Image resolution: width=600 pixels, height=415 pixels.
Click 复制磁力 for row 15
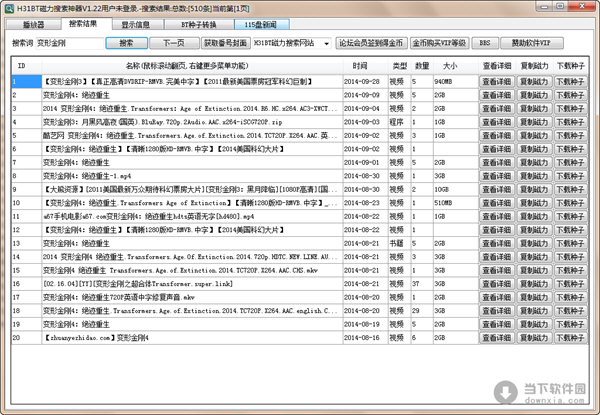pos(534,270)
